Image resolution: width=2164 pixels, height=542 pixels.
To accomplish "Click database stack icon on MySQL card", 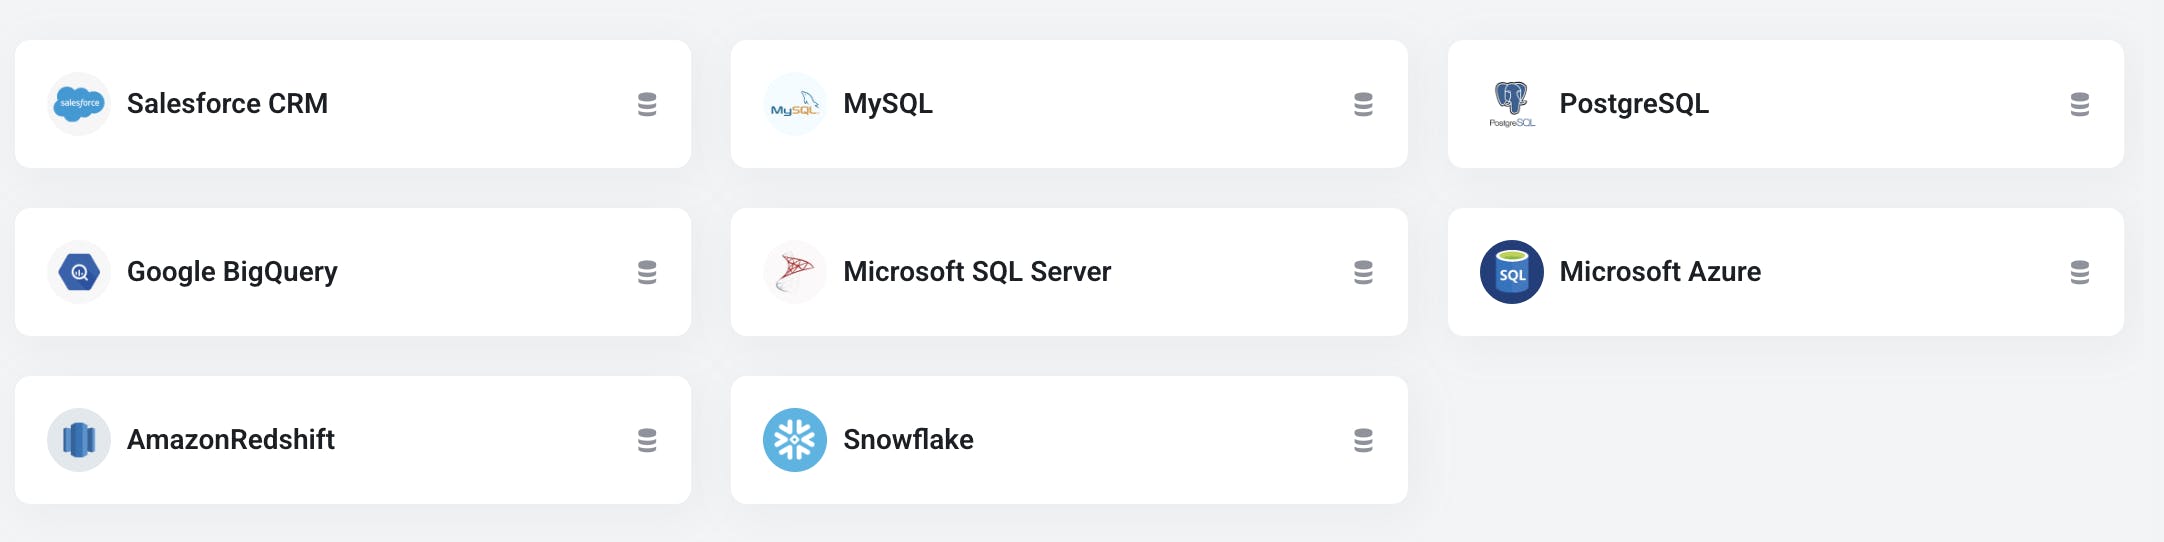I will coord(1363,104).
